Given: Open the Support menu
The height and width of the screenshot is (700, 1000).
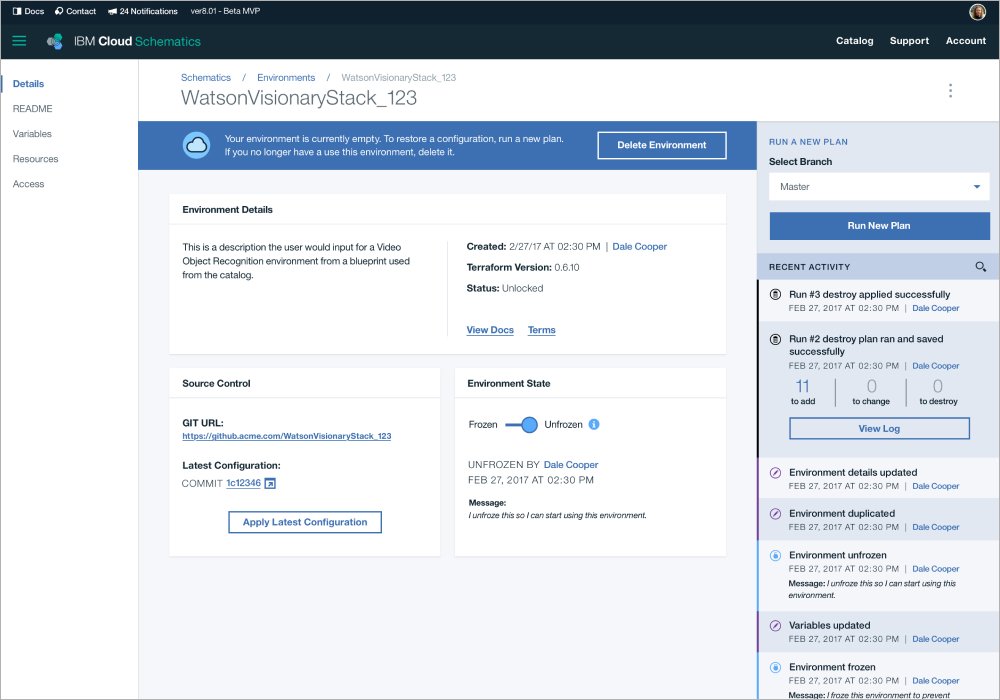Looking at the screenshot, I should pos(909,41).
